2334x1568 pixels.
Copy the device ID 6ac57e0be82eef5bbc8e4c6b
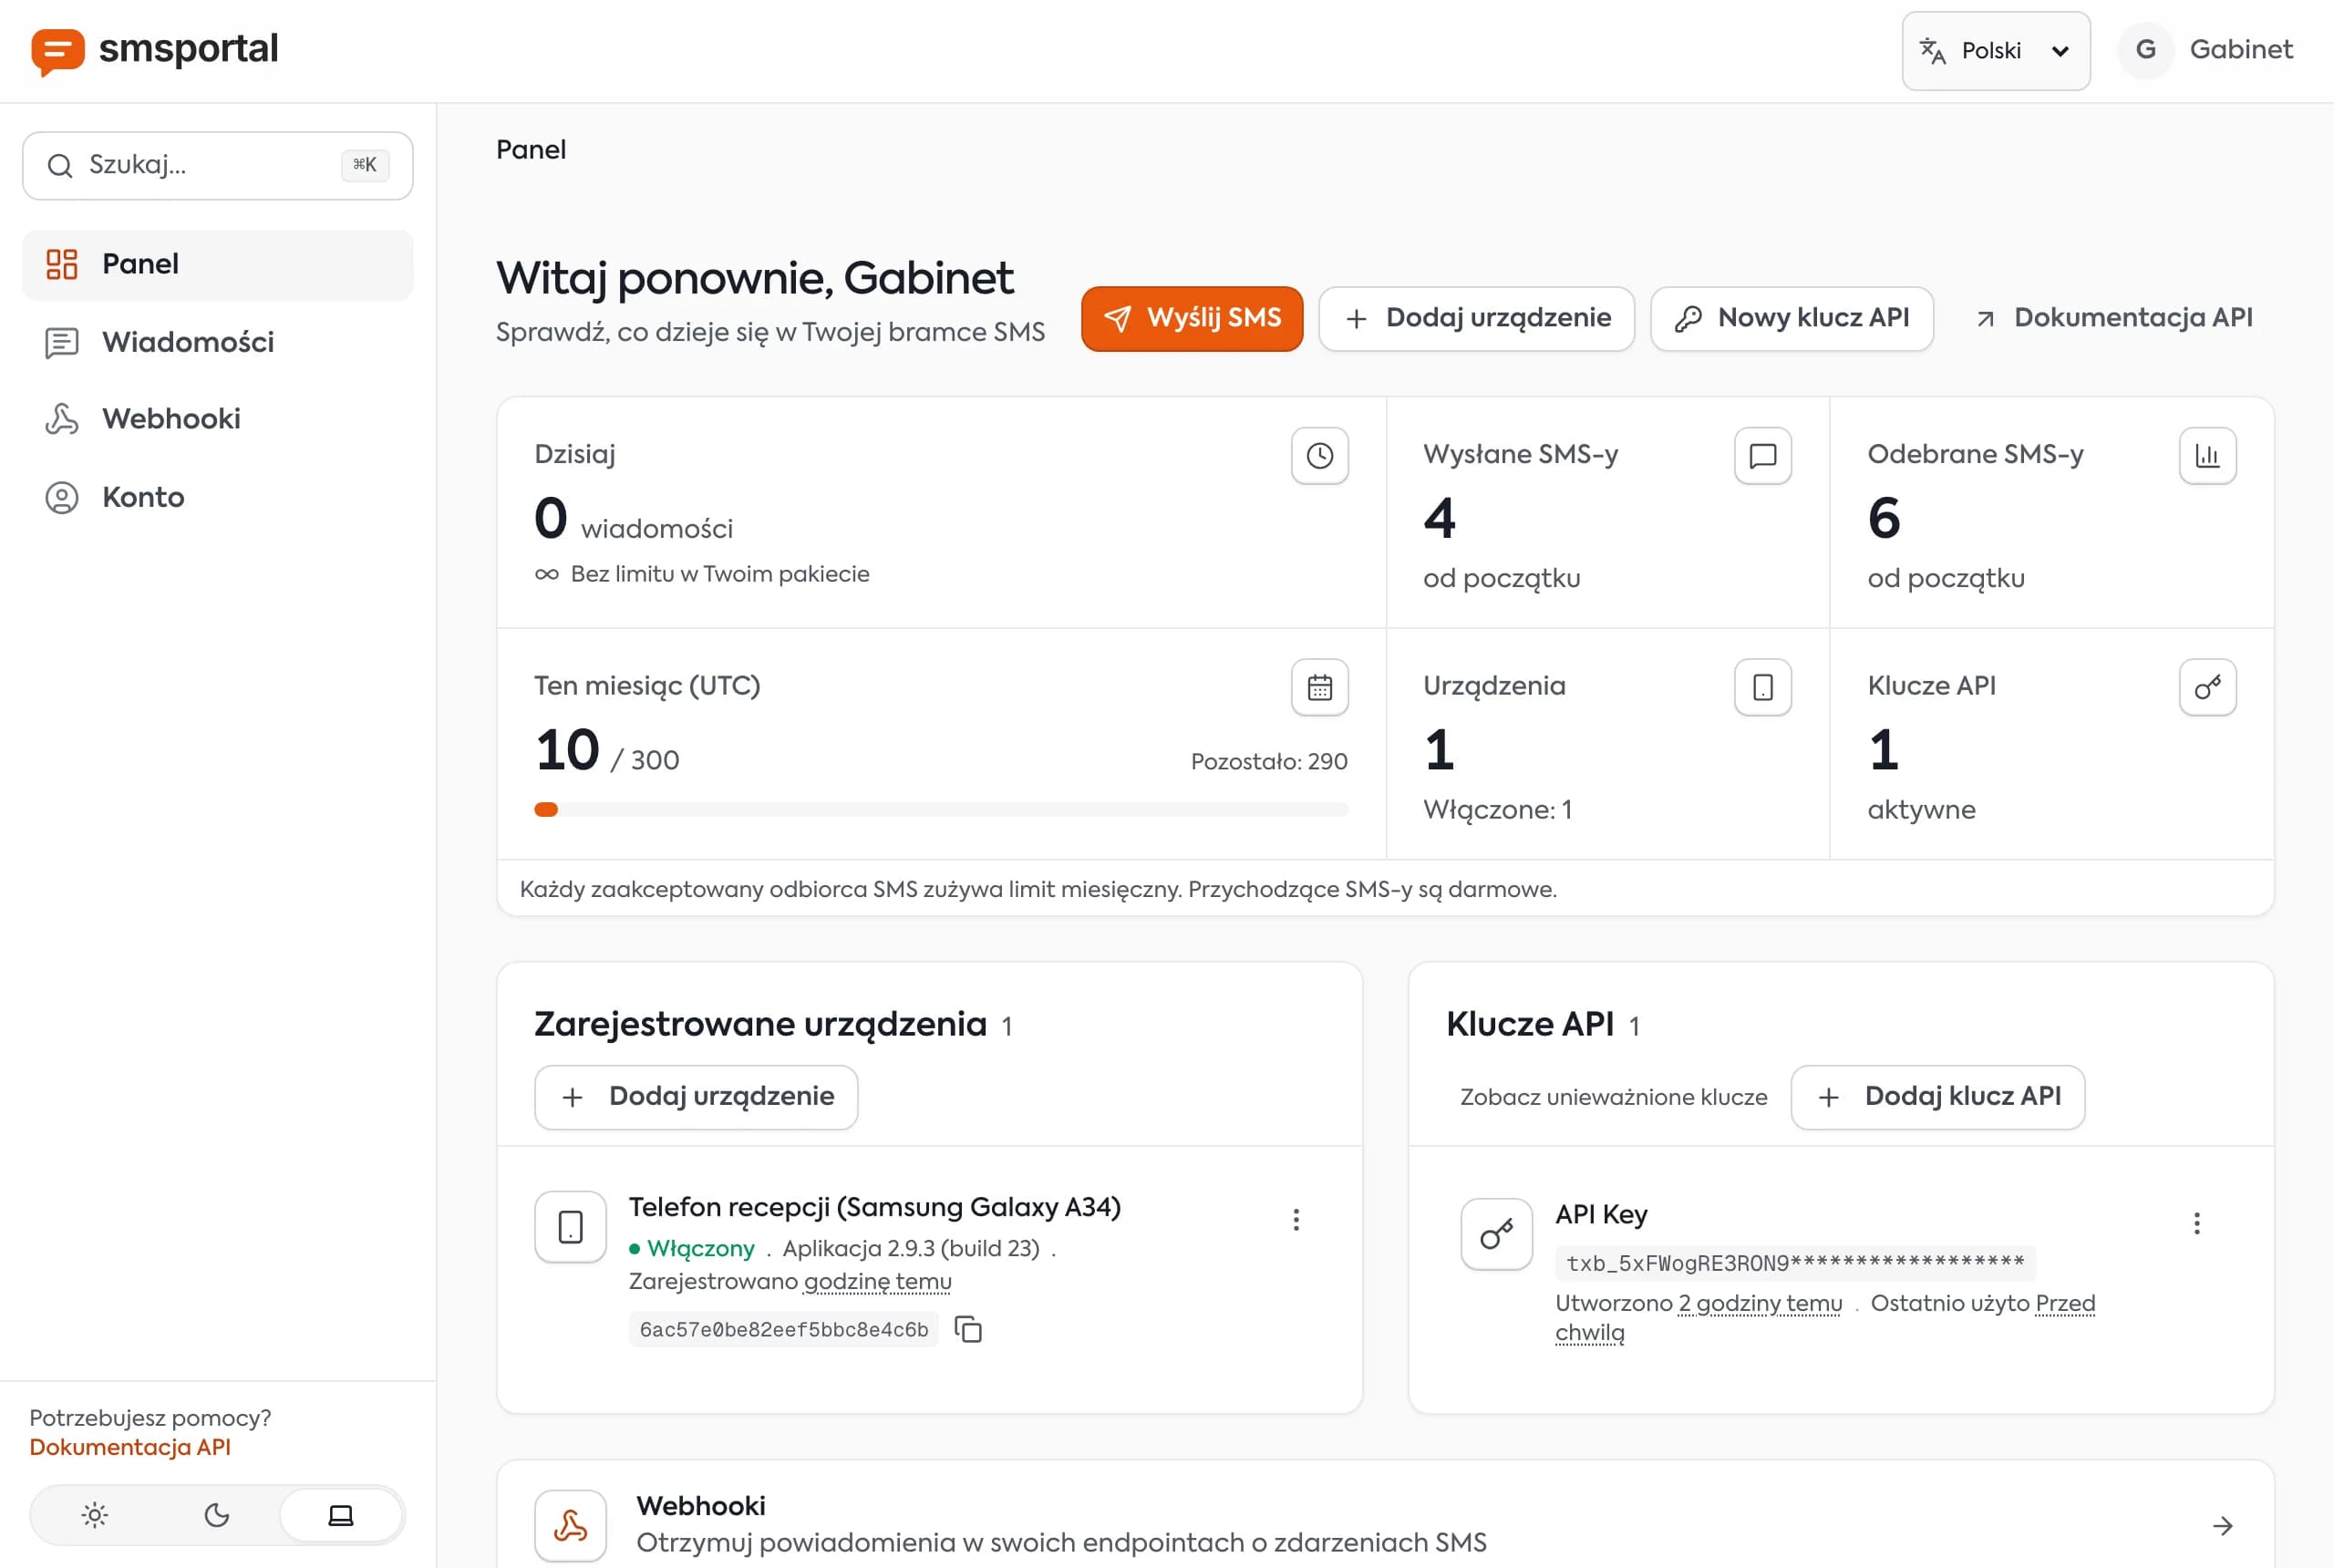click(968, 1329)
